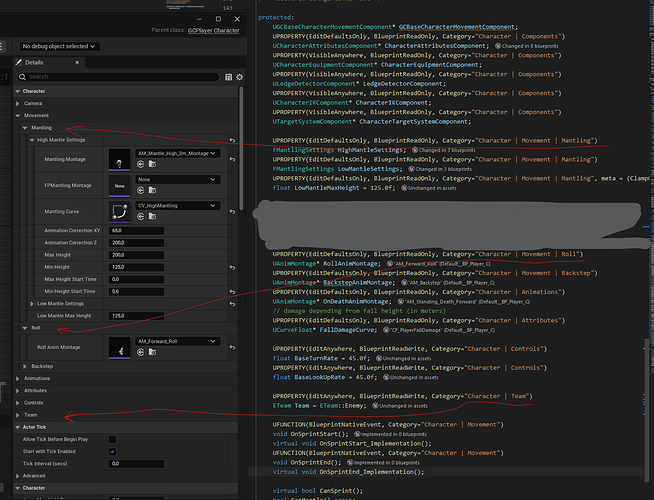Expand the Low Mantle Settings section

pyautogui.click(x=32, y=303)
